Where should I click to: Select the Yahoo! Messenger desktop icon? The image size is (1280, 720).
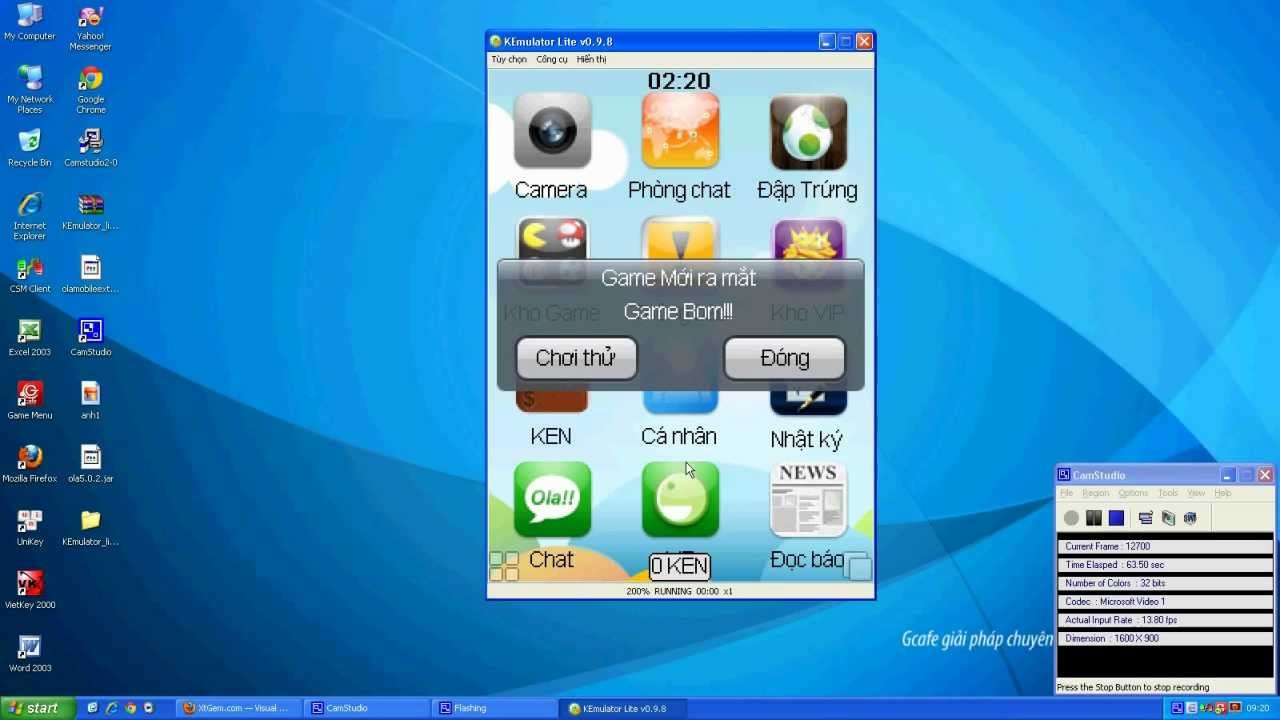coord(90,28)
